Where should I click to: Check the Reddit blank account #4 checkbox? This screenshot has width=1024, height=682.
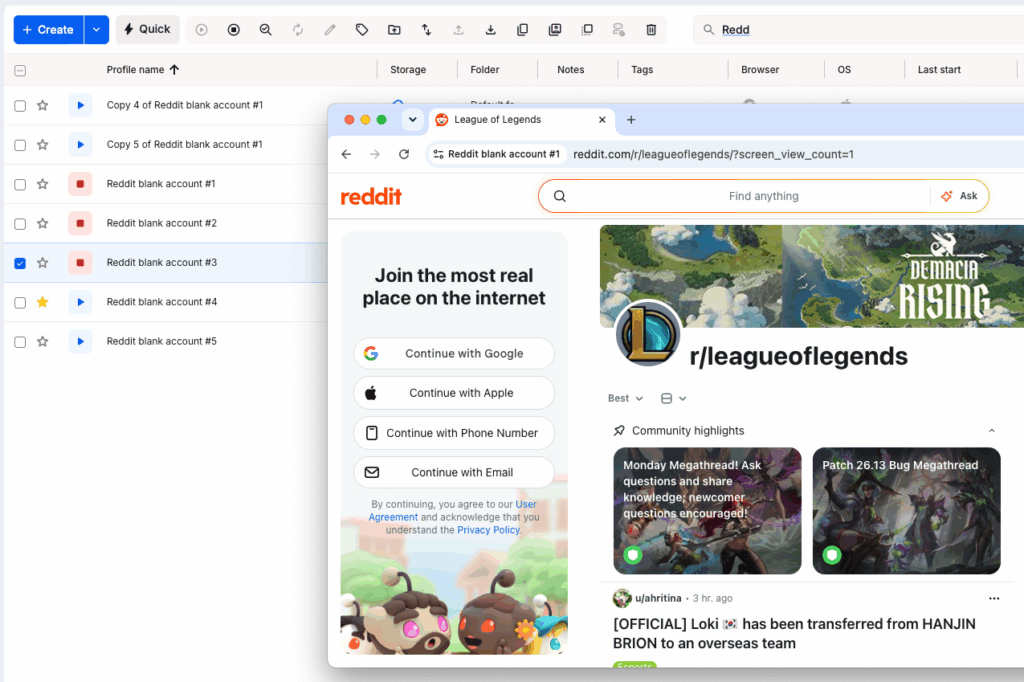click(20, 302)
